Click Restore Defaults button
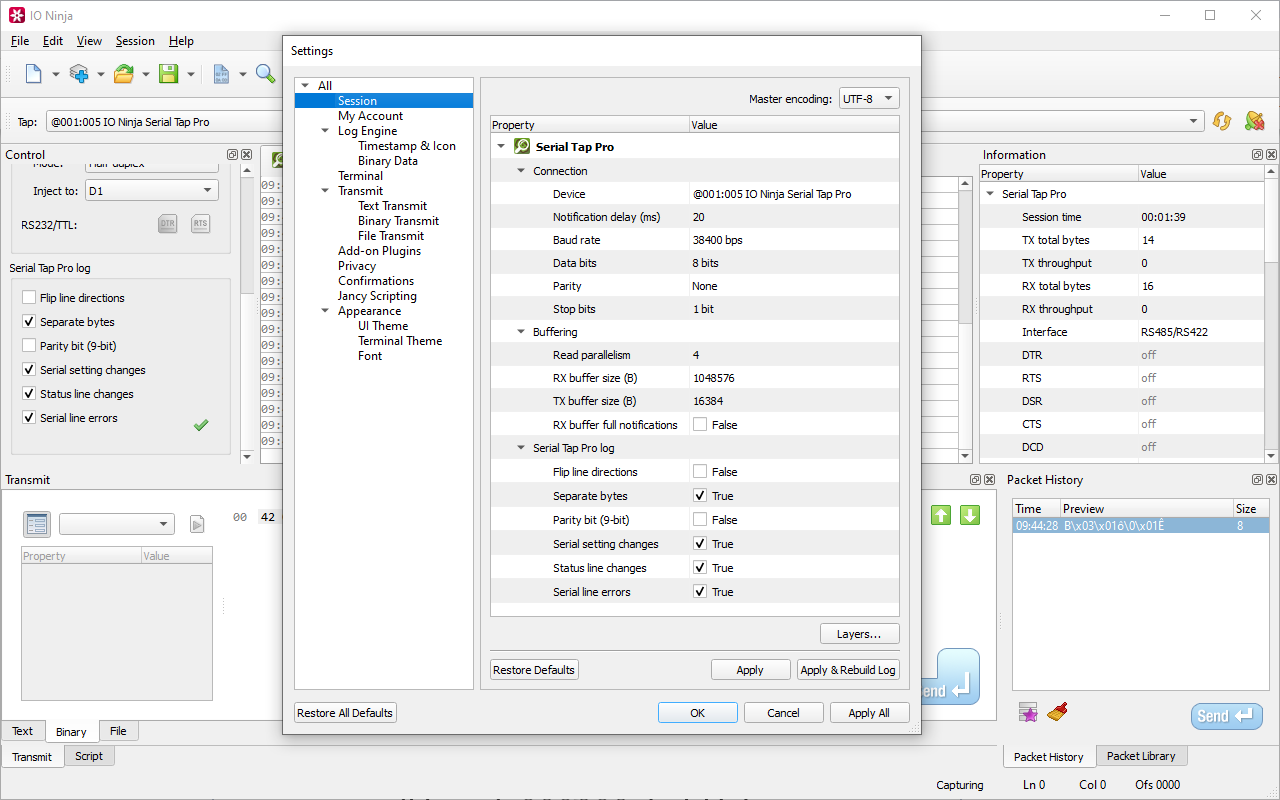The height and width of the screenshot is (800, 1280). click(534, 670)
